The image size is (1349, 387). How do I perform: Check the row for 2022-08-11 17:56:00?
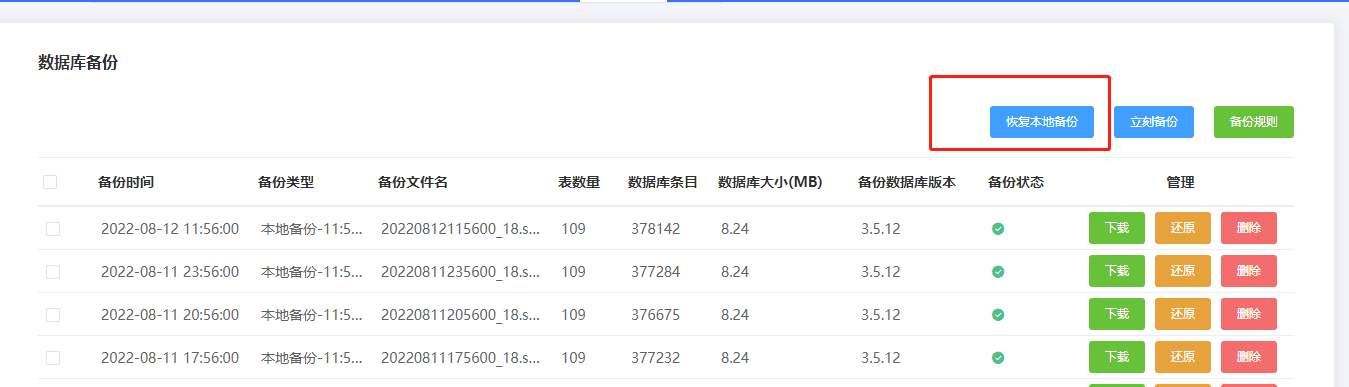[53, 358]
